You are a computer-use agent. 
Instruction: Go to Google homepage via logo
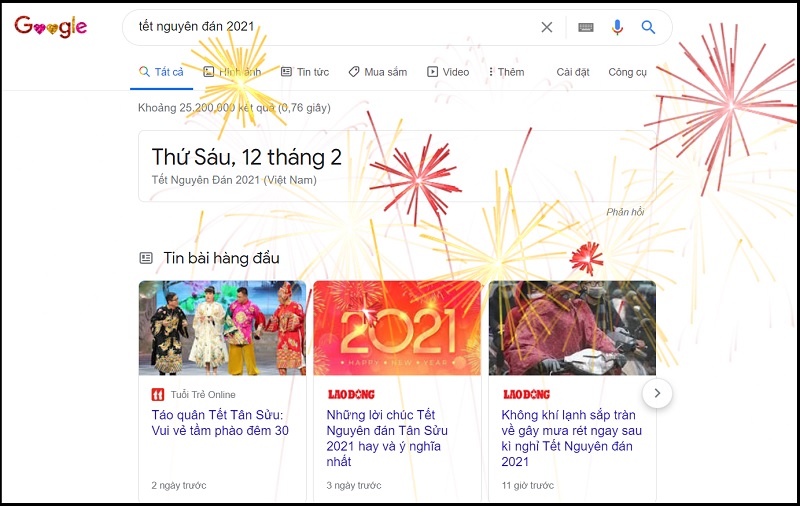point(51,27)
